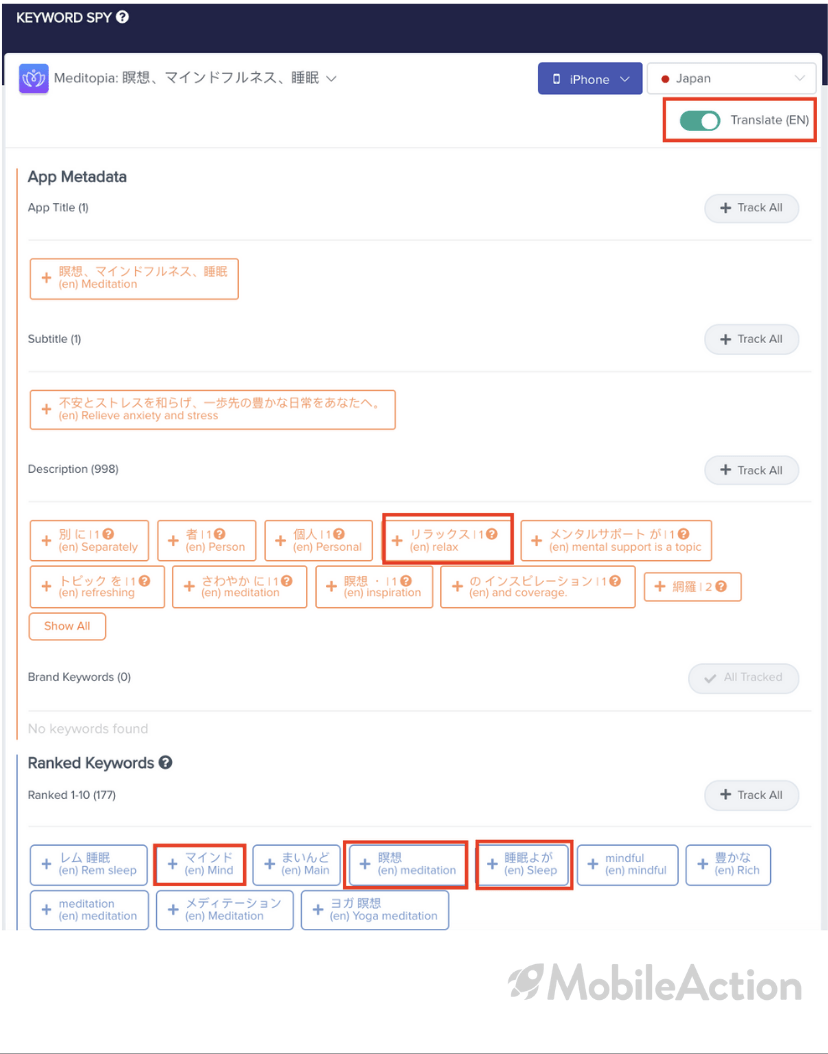Open the iPhone device dropdown
The height and width of the screenshot is (1054, 828).
click(x=590, y=79)
